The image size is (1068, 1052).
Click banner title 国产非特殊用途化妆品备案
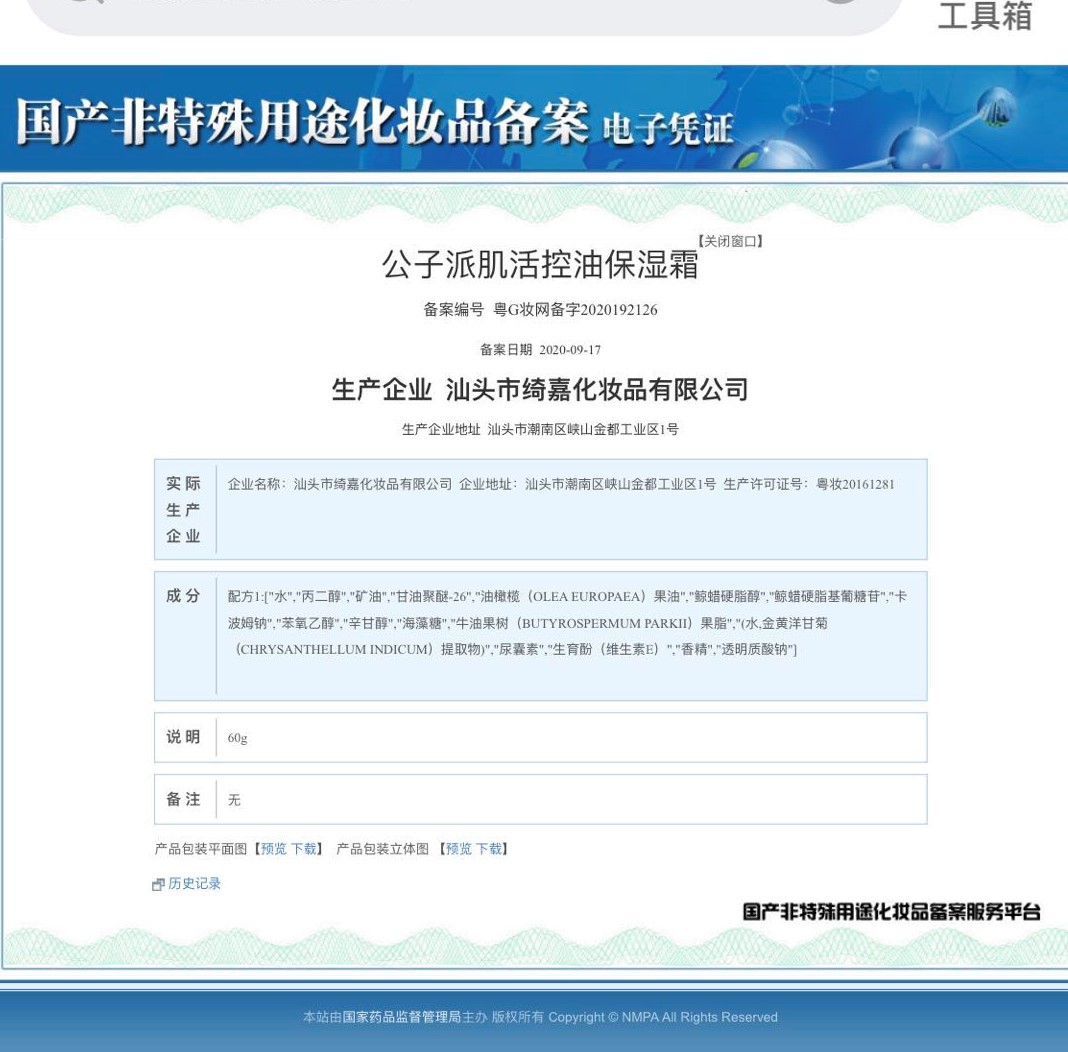point(302,122)
